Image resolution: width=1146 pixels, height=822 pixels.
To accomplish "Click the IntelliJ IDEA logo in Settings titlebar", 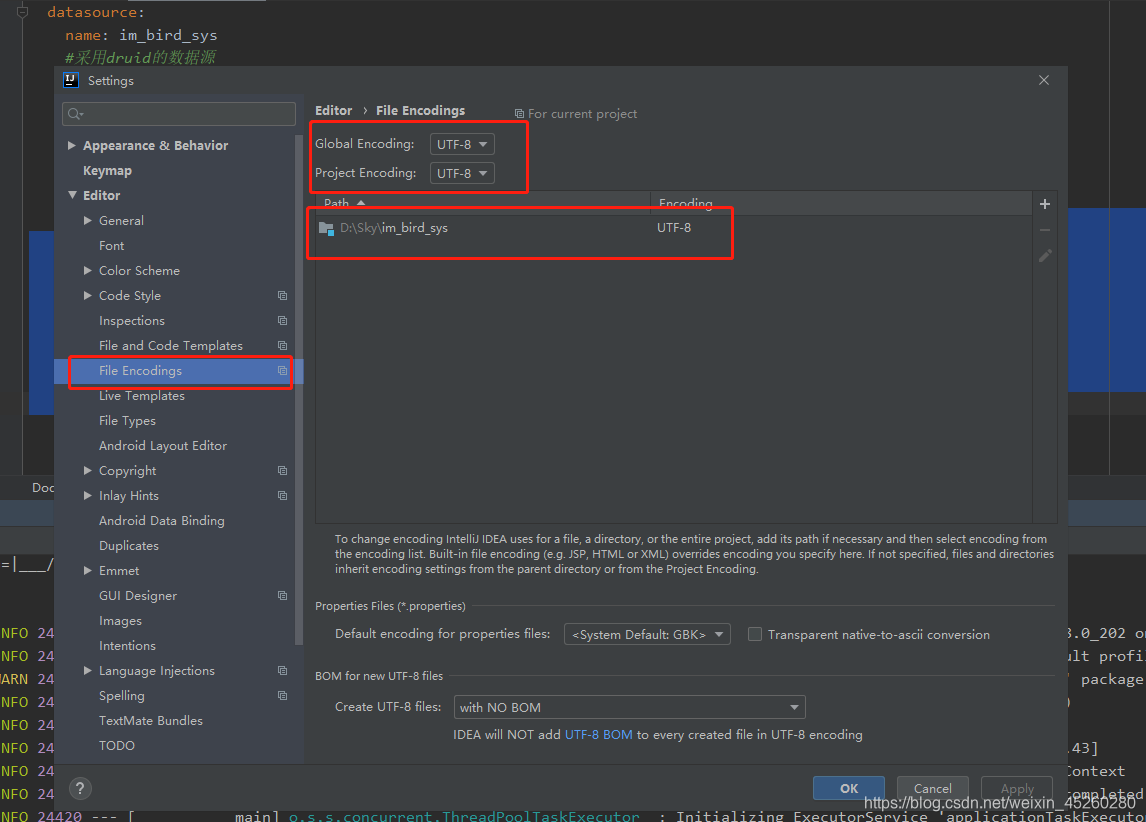I will pos(69,80).
